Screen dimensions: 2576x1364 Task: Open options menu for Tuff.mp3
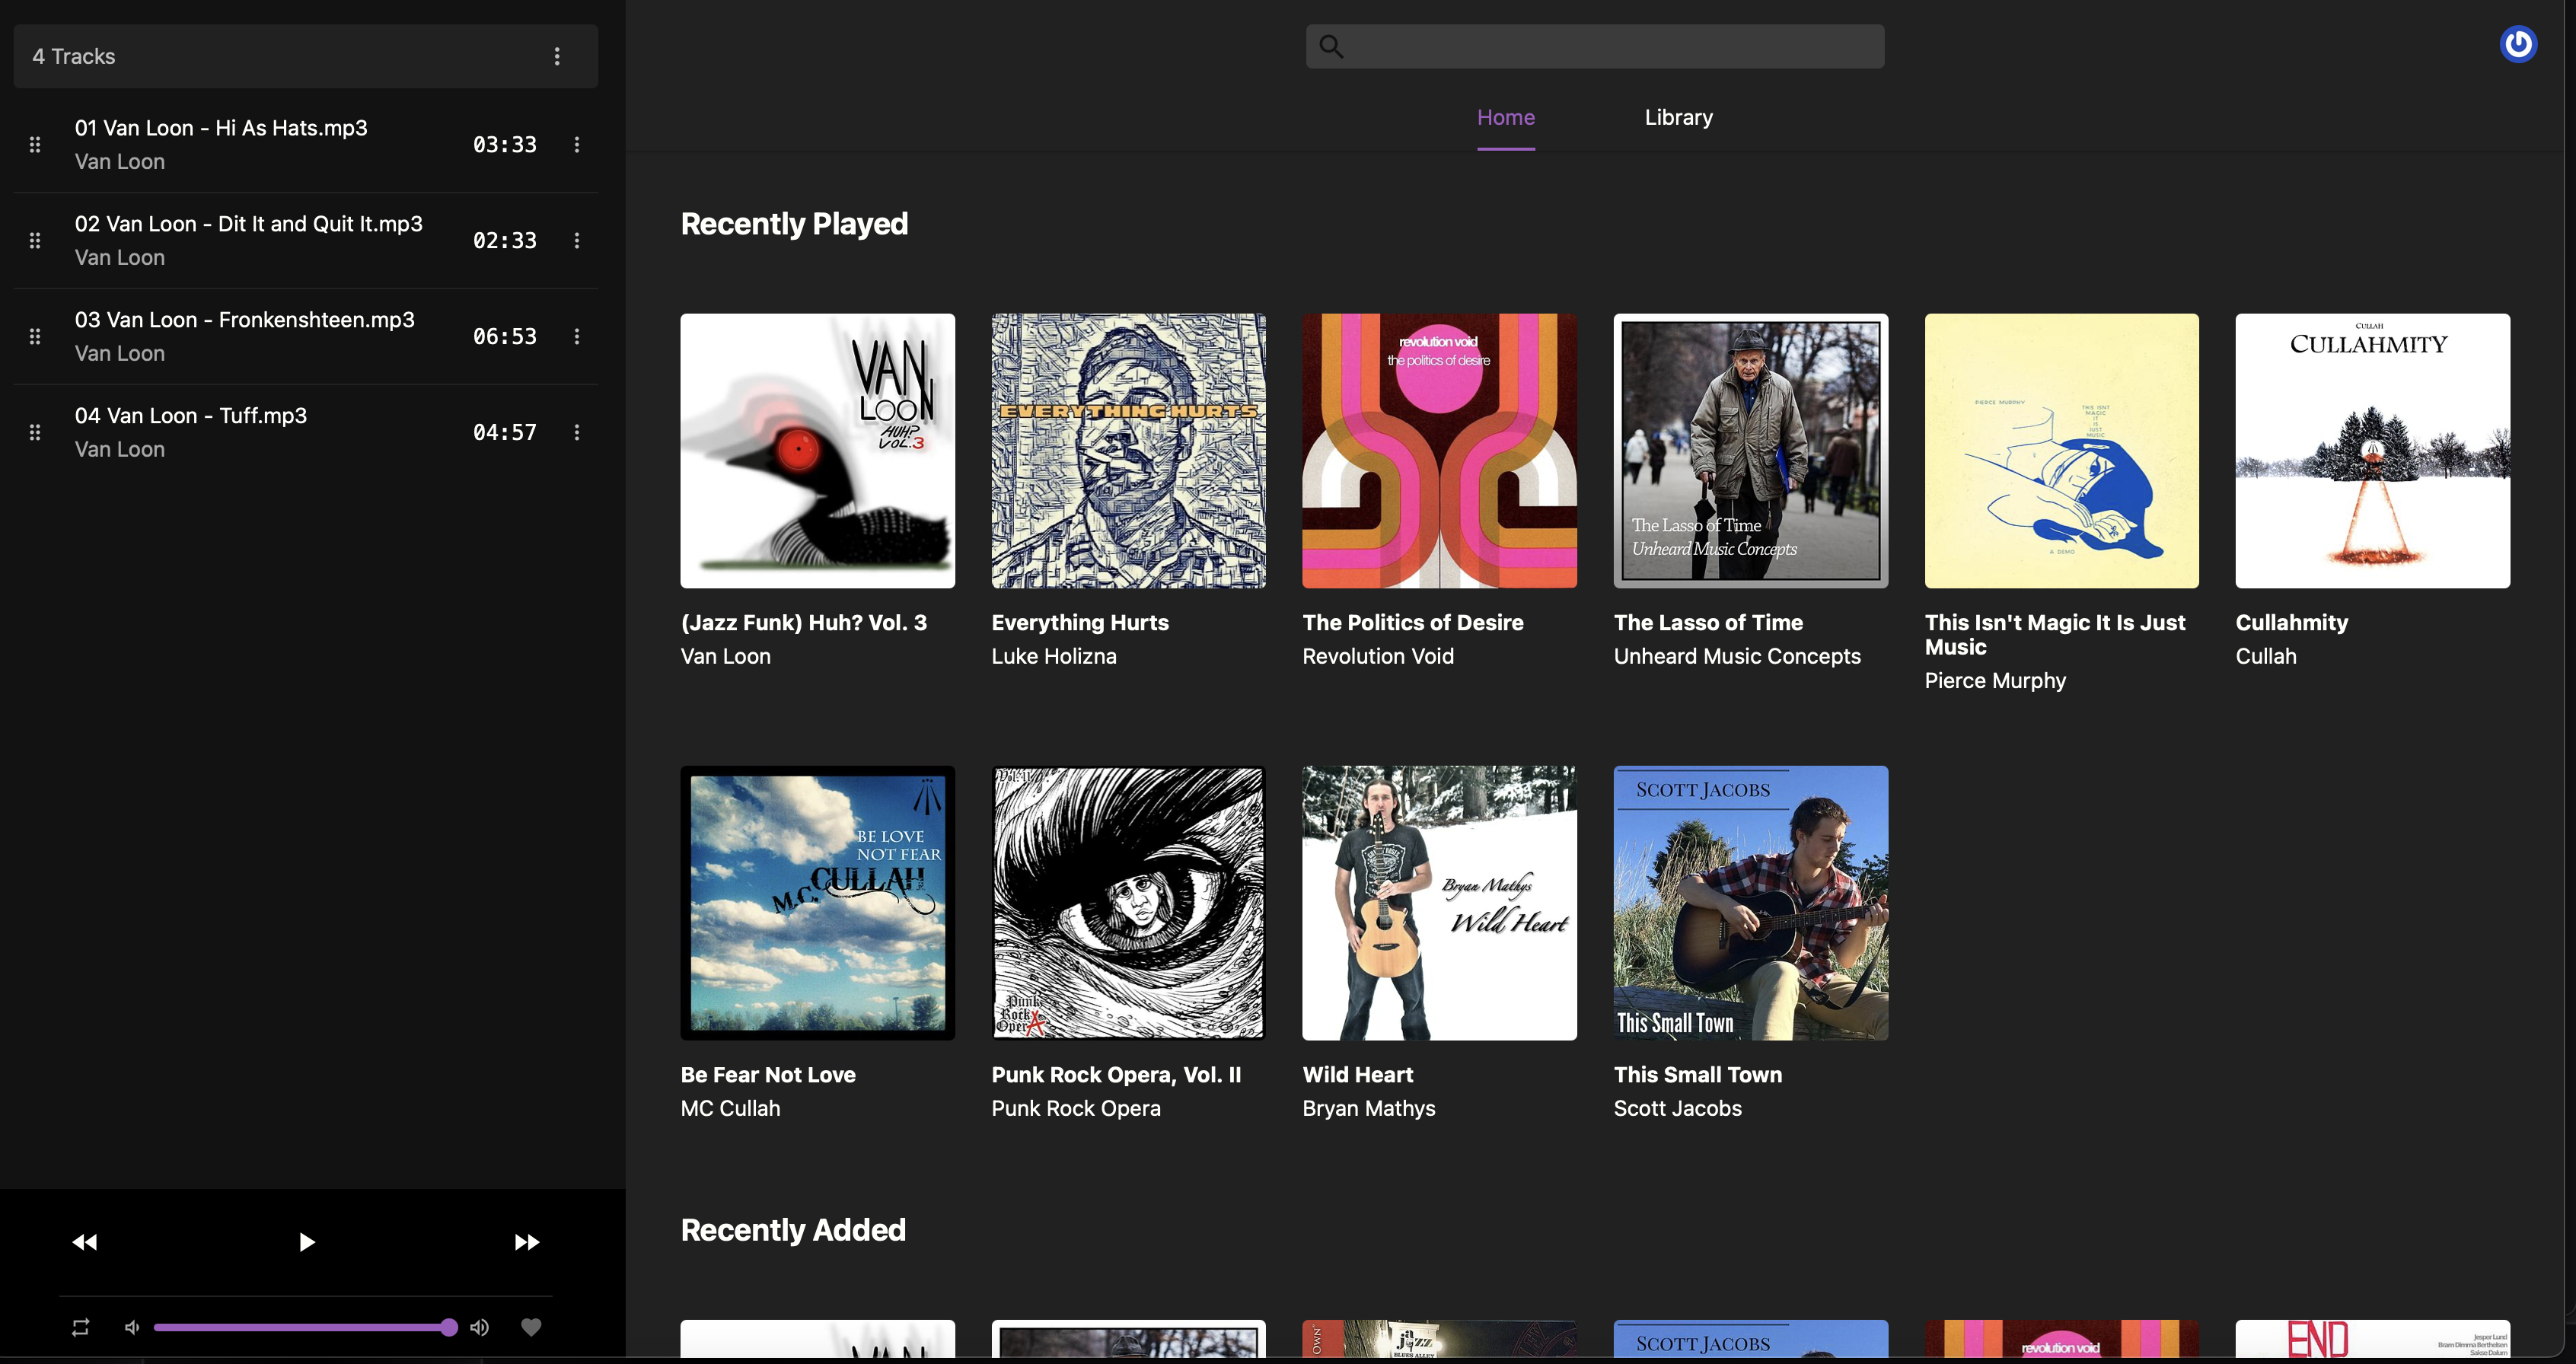click(x=577, y=432)
